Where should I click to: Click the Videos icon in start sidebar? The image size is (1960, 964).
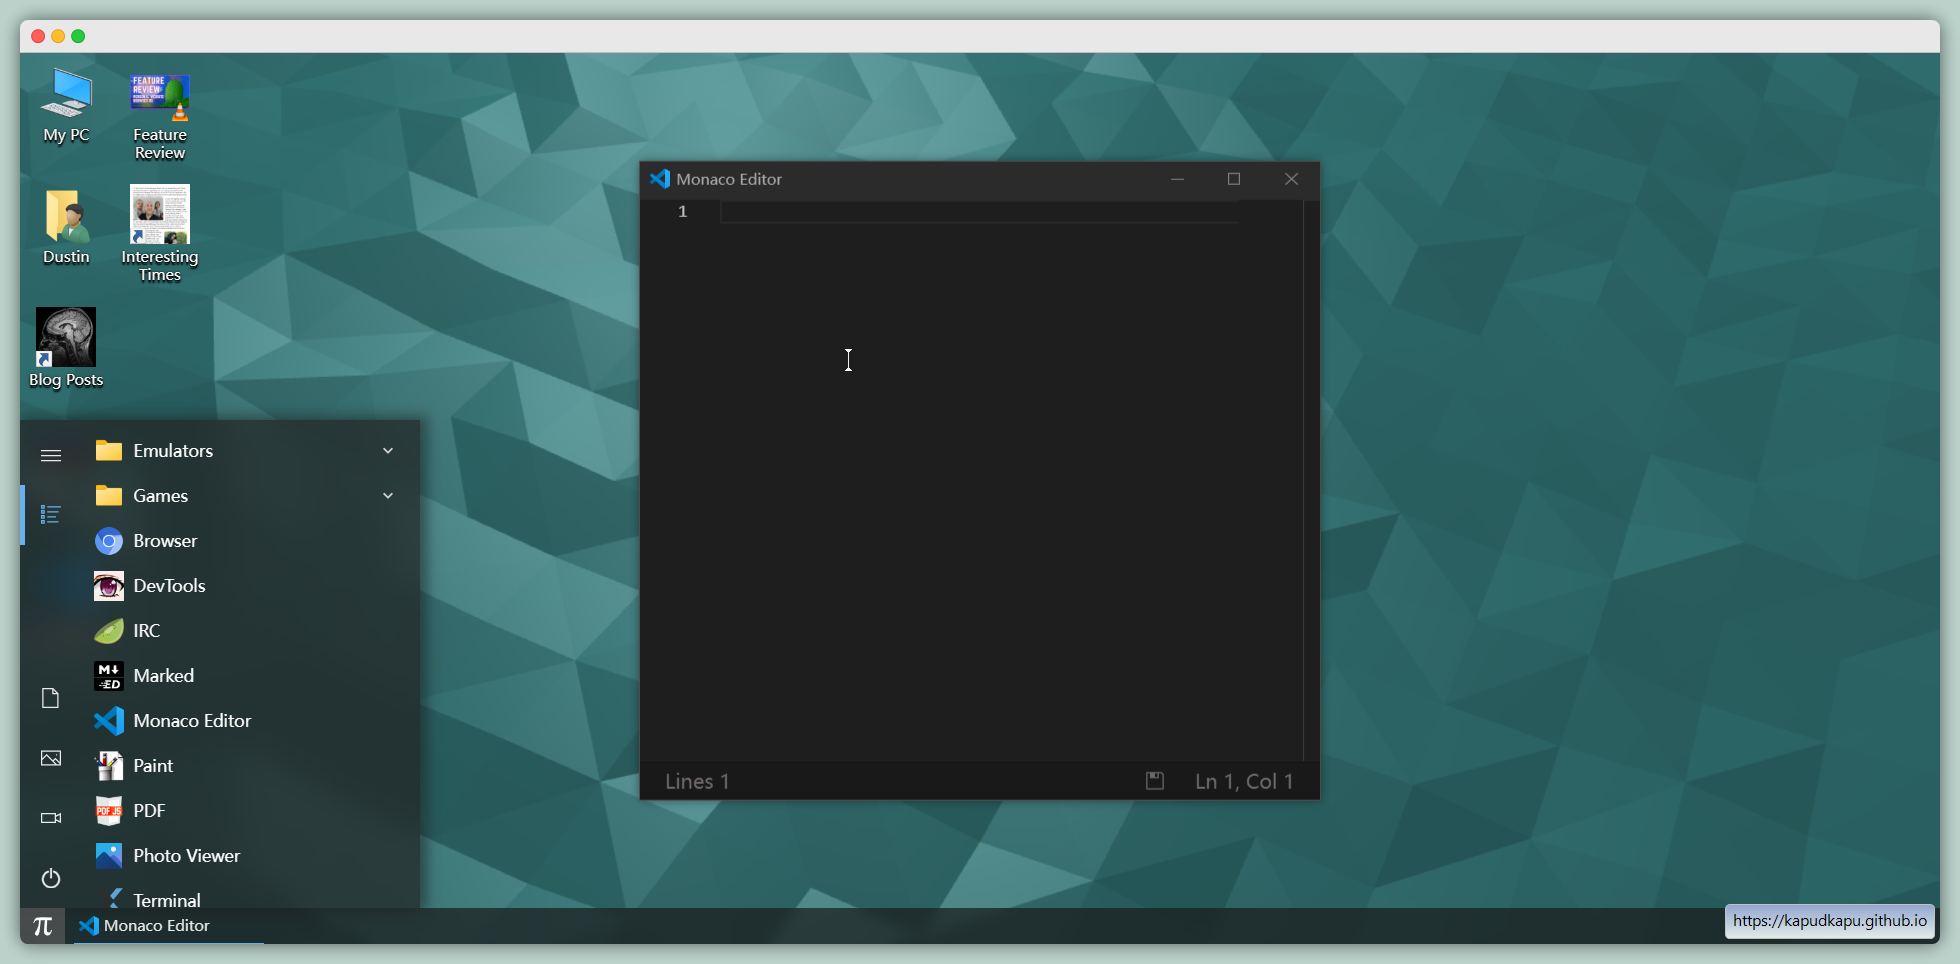point(51,818)
